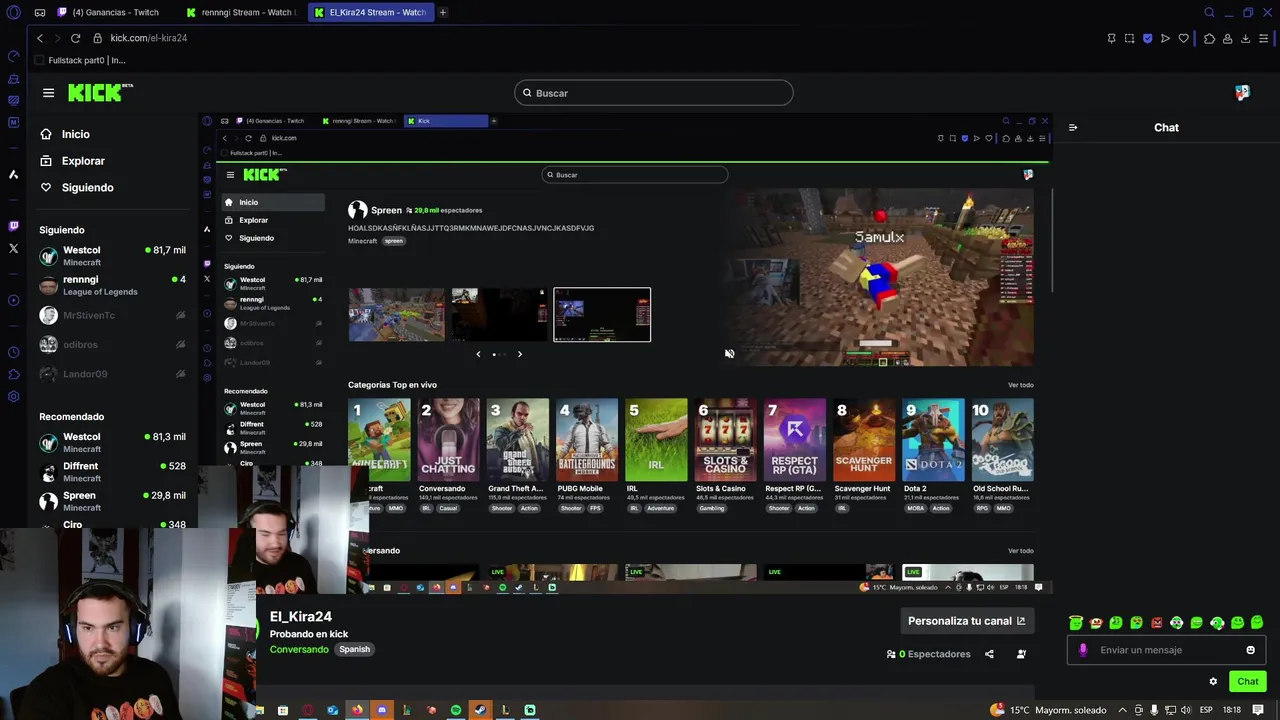
Task: Open a new browser tab
Action: [x=443, y=12]
